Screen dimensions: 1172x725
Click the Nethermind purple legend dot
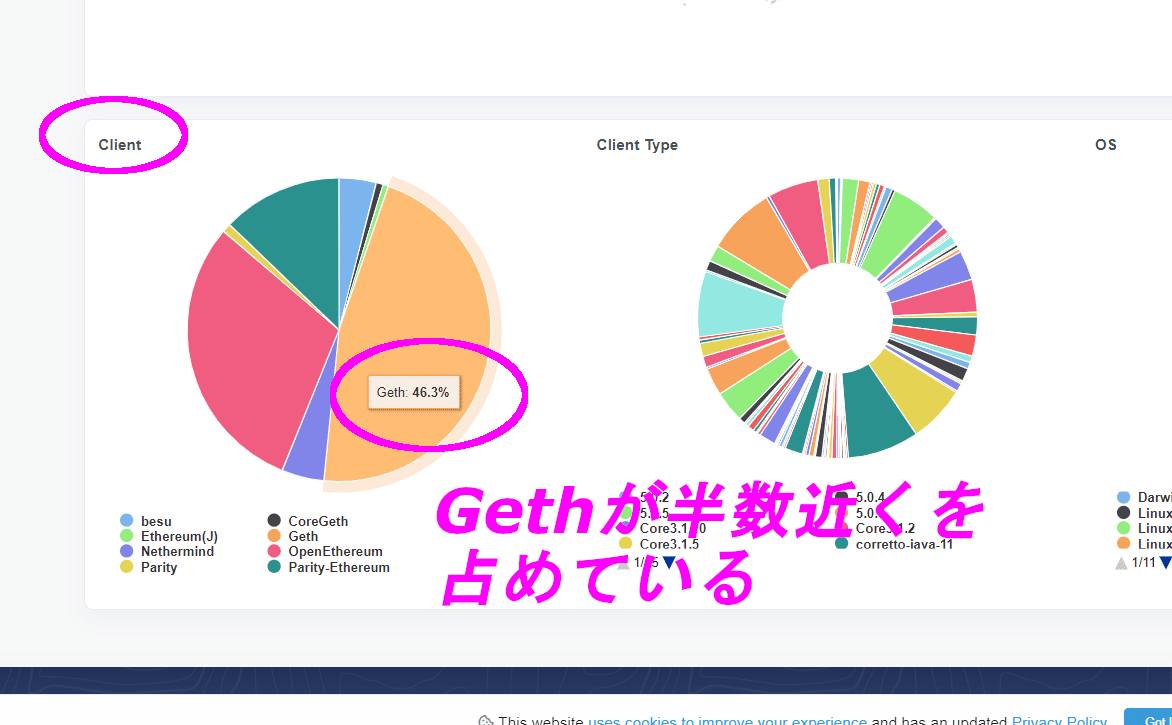point(126,551)
